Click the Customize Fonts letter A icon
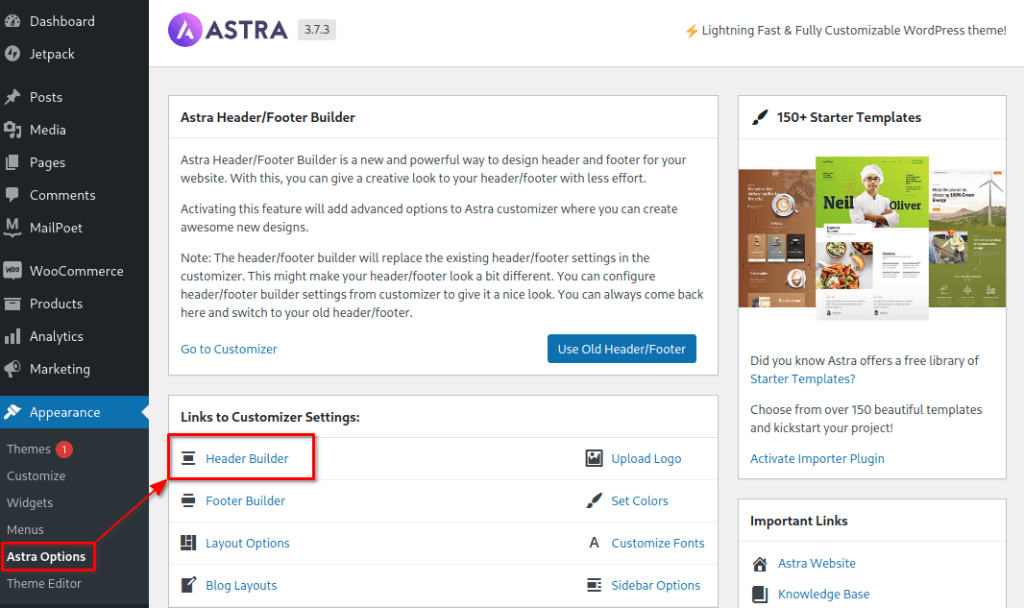The image size is (1024, 608). [594, 543]
